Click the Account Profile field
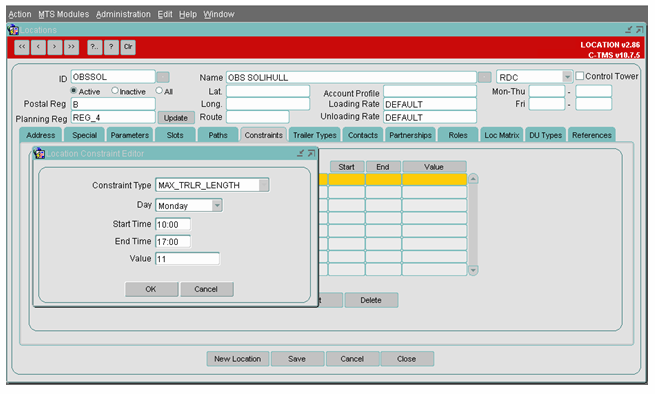Image resolution: width=655 pixels, height=394 pixels. tap(430, 92)
